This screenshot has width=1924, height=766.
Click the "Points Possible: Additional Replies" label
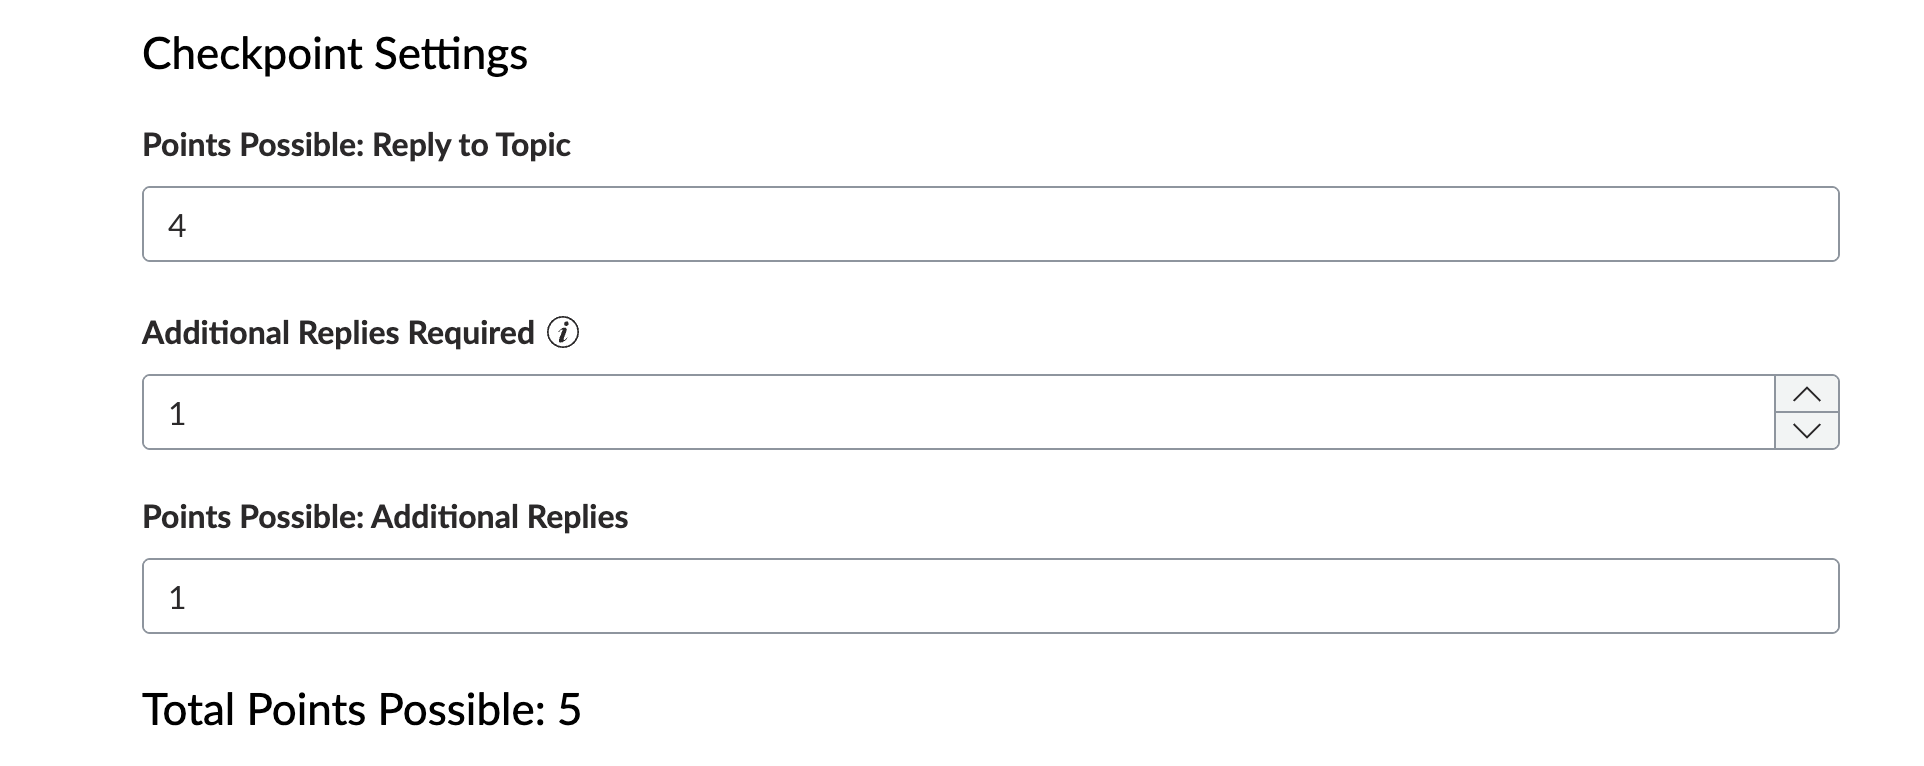pyautogui.click(x=385, y=517)
